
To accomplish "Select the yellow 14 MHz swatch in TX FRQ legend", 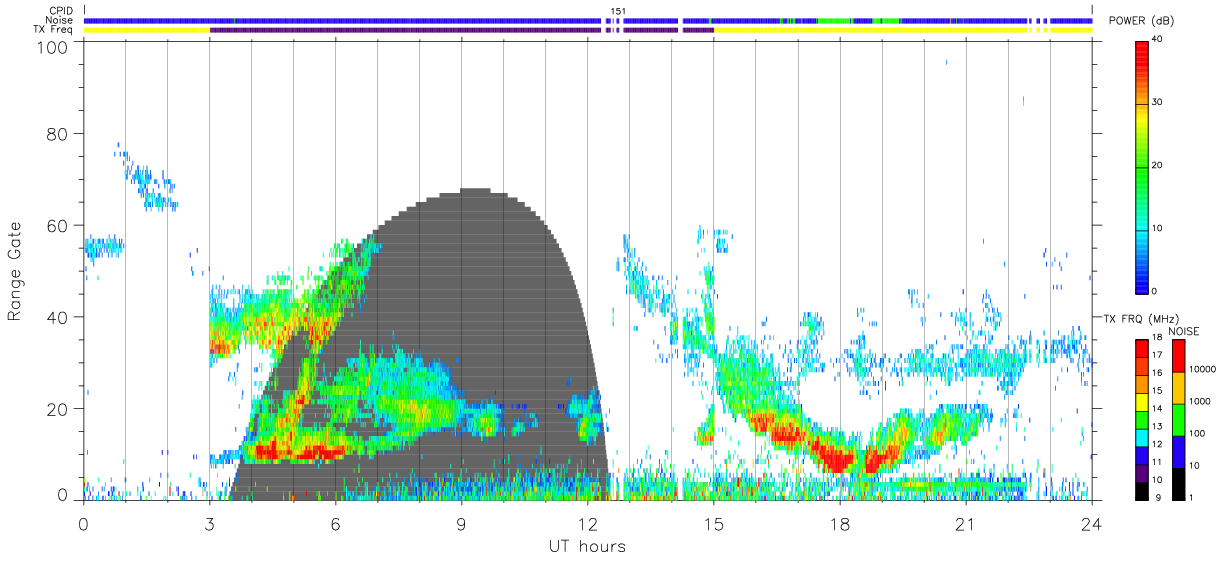I will tap(1142, 401).
